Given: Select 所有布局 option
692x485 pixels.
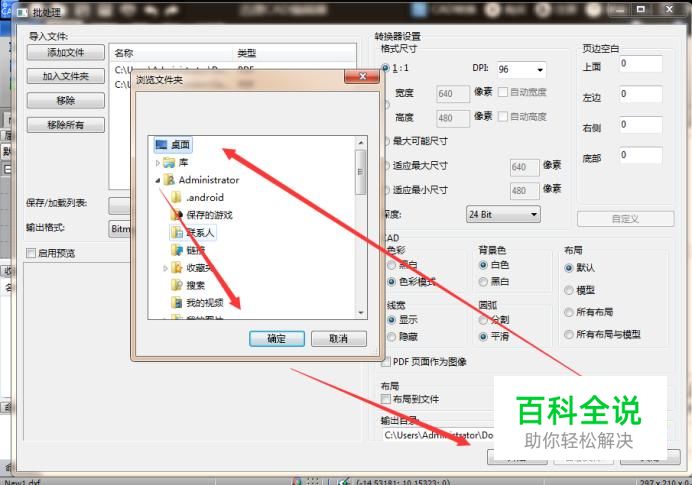Looking at the screenshot, I should click(568, 312).
